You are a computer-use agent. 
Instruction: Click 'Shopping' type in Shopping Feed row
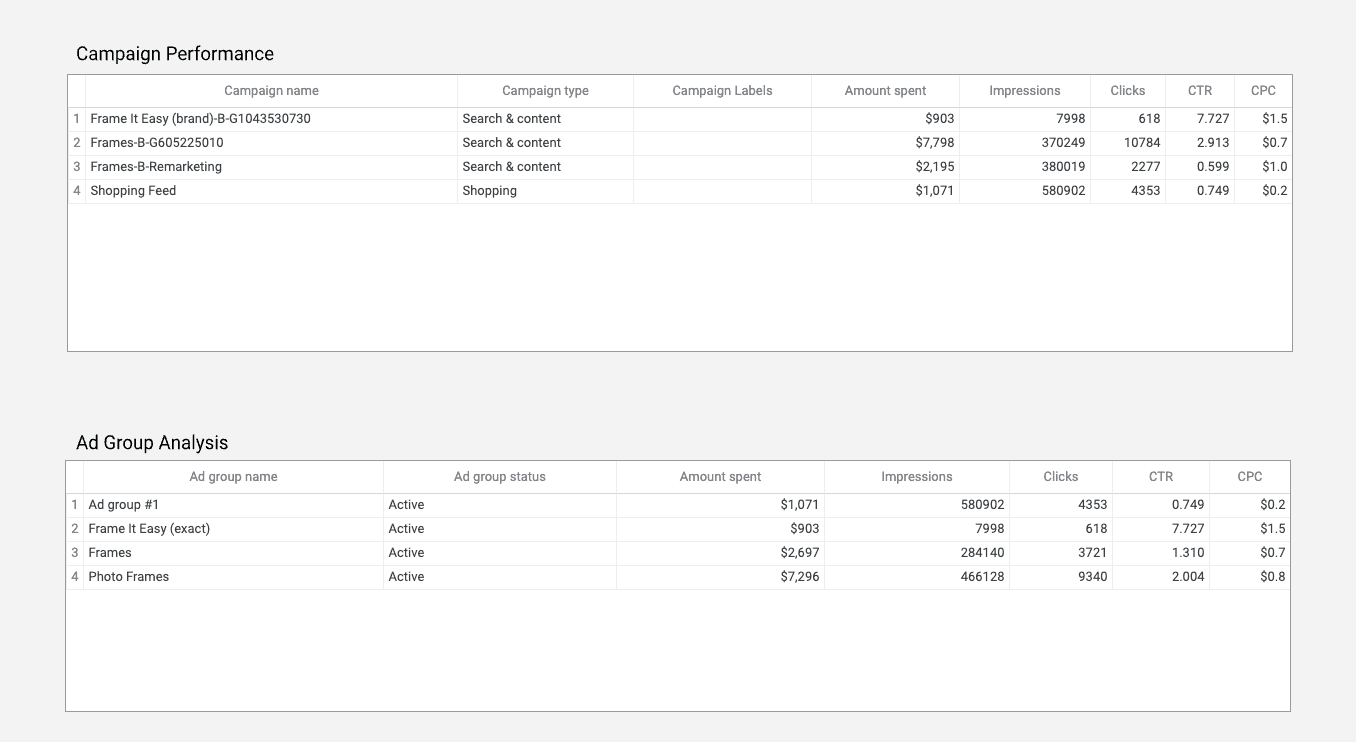(x=490, y=191)
